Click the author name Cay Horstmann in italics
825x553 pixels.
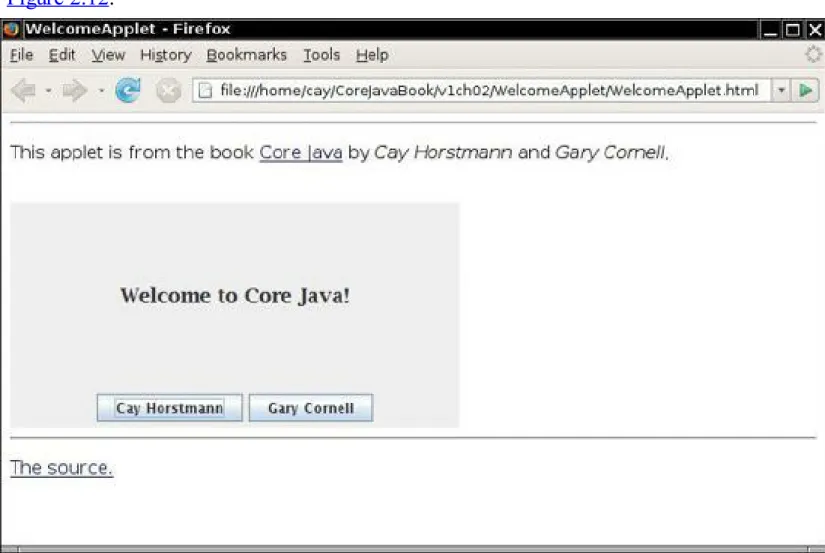click(x=442, y=153)
